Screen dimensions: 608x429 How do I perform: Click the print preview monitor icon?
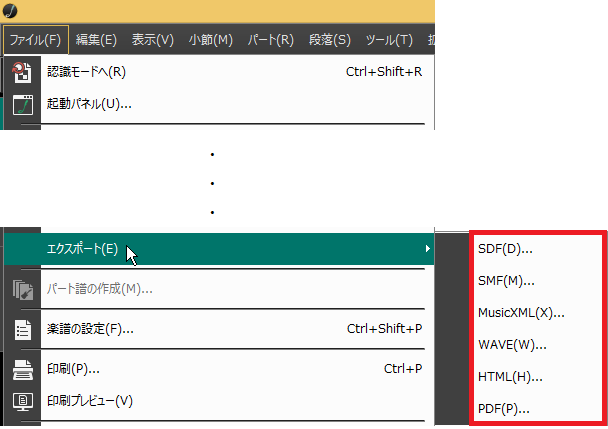[22, 401]
